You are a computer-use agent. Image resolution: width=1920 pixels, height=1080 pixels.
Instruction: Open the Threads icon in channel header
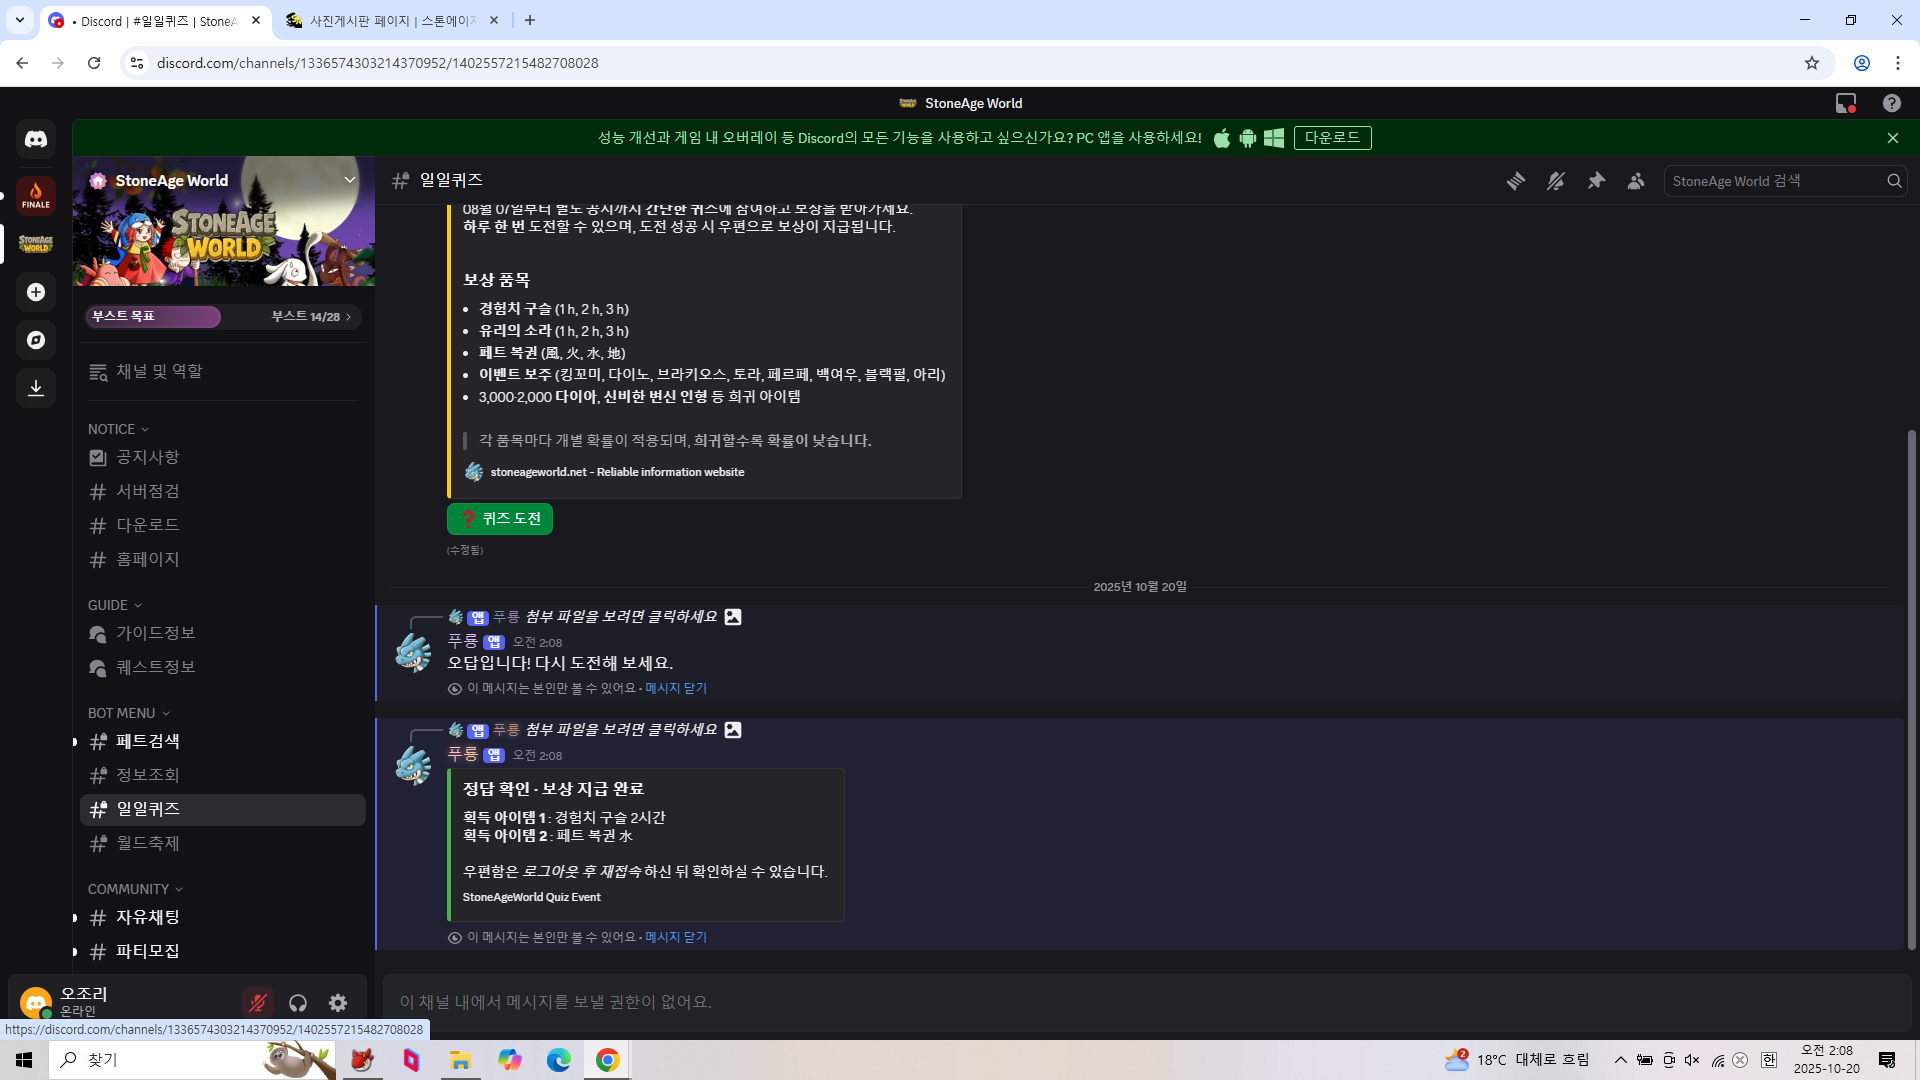[x=1516, y=181]
